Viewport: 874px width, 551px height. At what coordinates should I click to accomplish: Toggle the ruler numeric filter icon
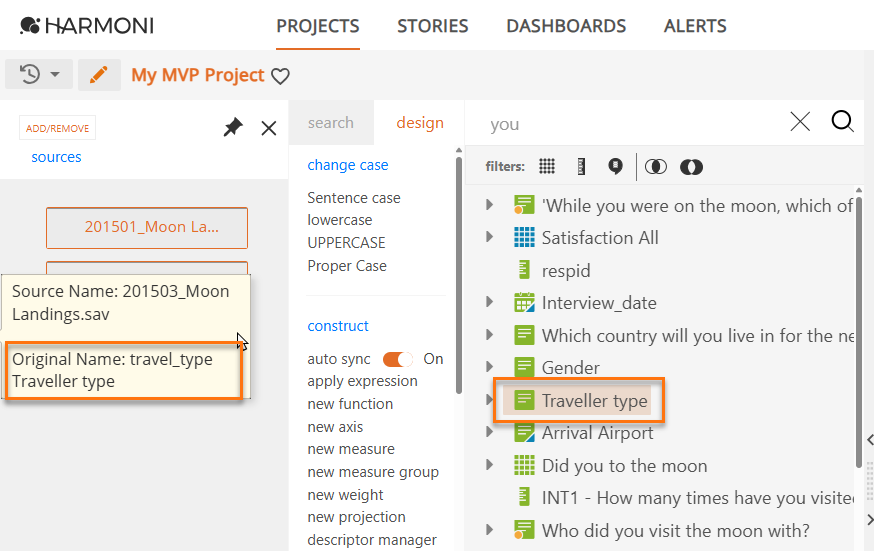pos(581,167)
